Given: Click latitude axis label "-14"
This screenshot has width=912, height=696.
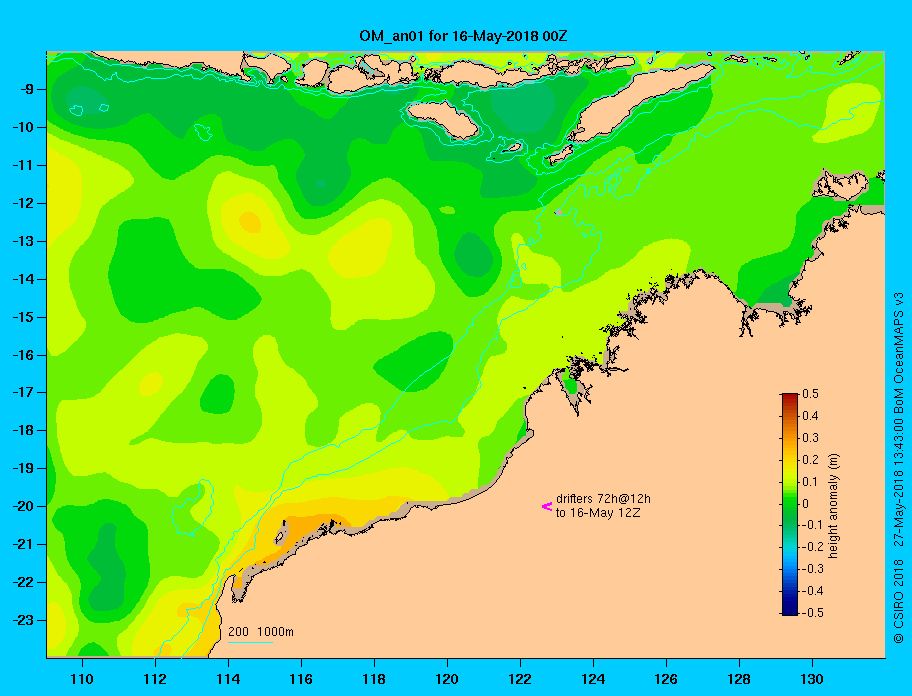Looking at the screenshot, I should coord(24,279).
